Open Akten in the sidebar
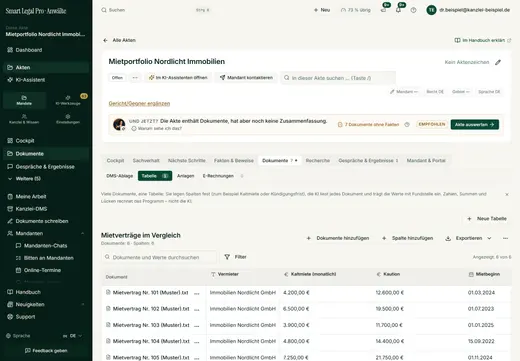 click(x=46, y=67)
